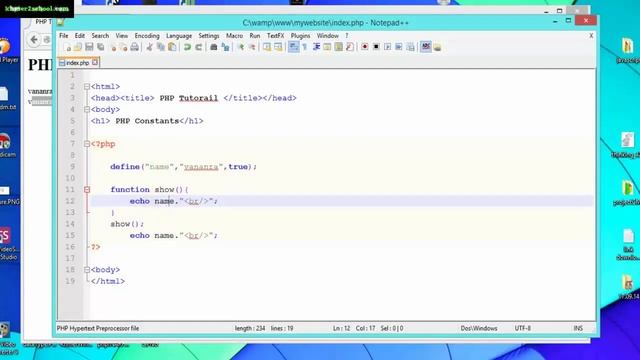The image size is (640, 360).
Task: Toggle synchronized vertical scrolling
Action: (x=267, y=47)
